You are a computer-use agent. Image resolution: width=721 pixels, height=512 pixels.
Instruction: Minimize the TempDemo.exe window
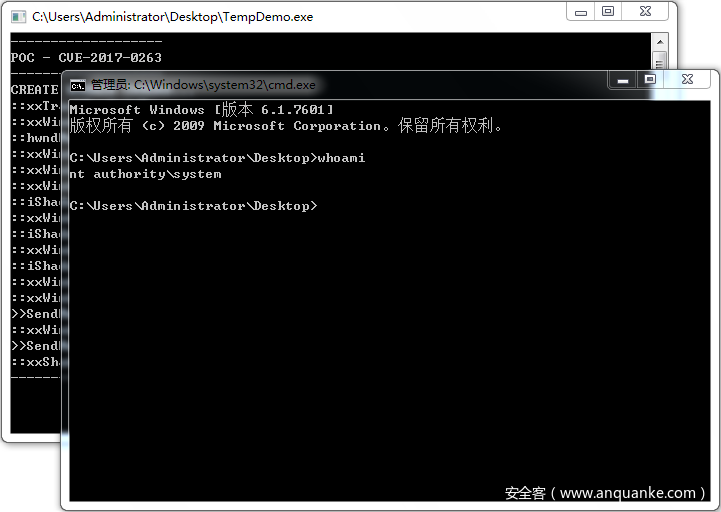point(581,12)
